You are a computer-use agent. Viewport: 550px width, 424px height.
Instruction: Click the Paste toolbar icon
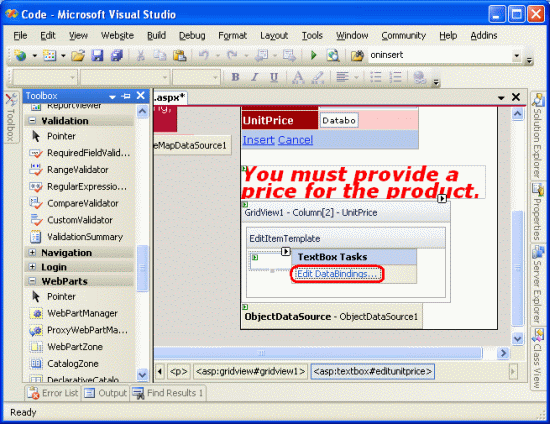tap(180, 55)
